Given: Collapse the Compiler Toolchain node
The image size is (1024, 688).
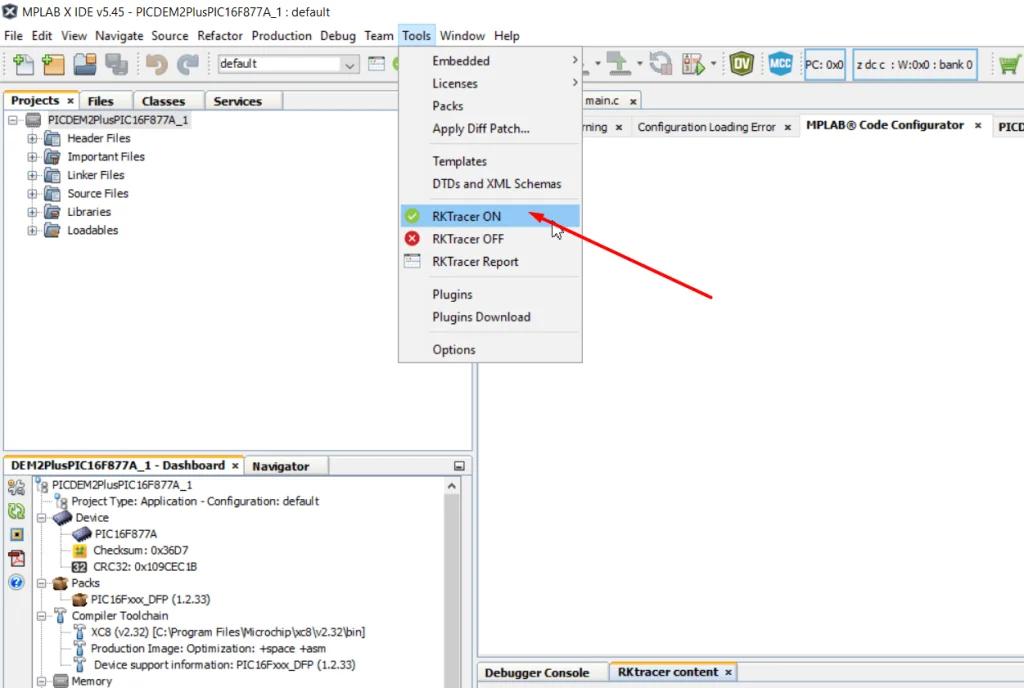Looking at the screenshot, I should (x=42, y=616).
